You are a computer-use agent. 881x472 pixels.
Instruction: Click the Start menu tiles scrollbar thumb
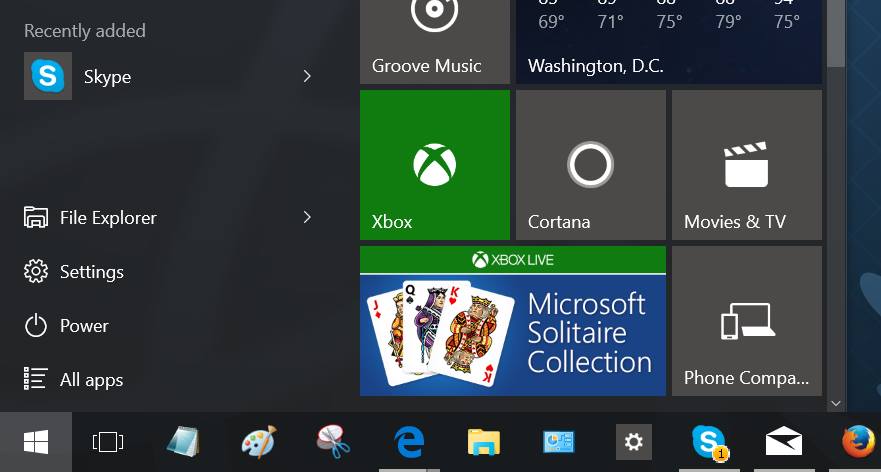[836, 33]
